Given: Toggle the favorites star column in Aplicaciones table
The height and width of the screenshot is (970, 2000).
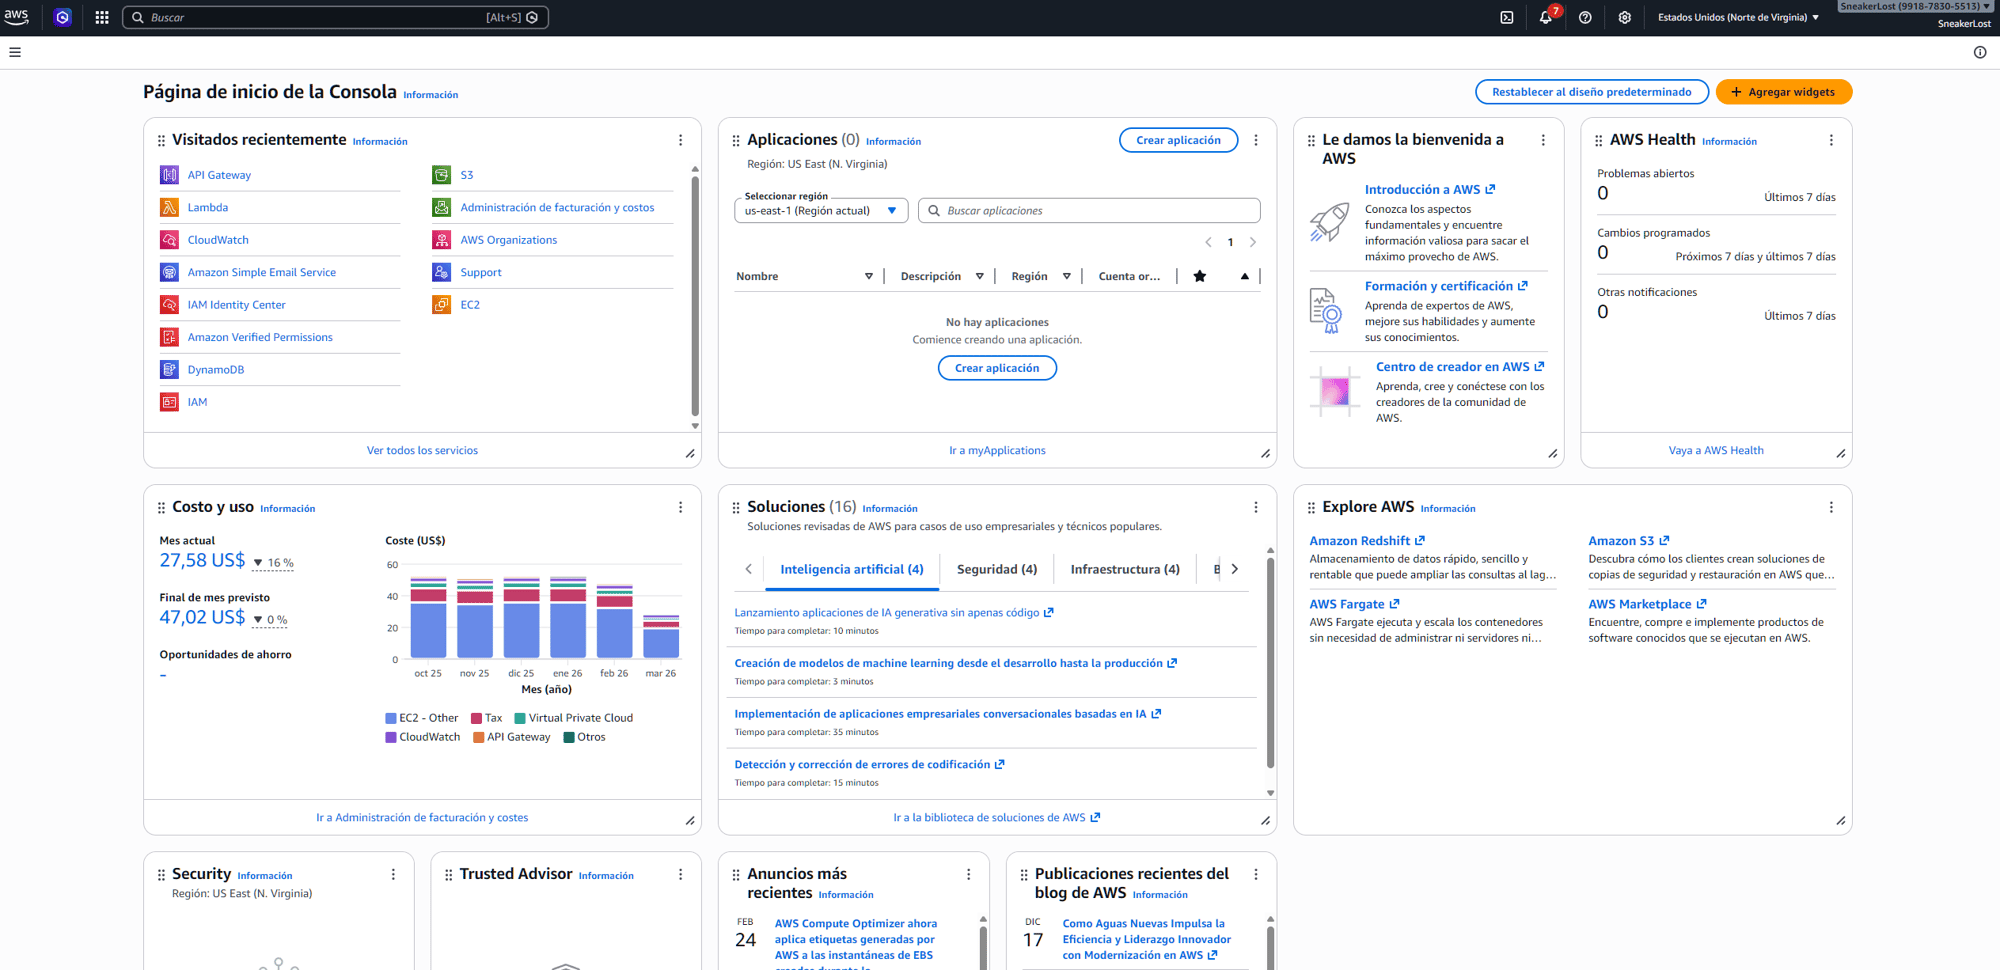Looking at the screenshot, I should 1199,276.
